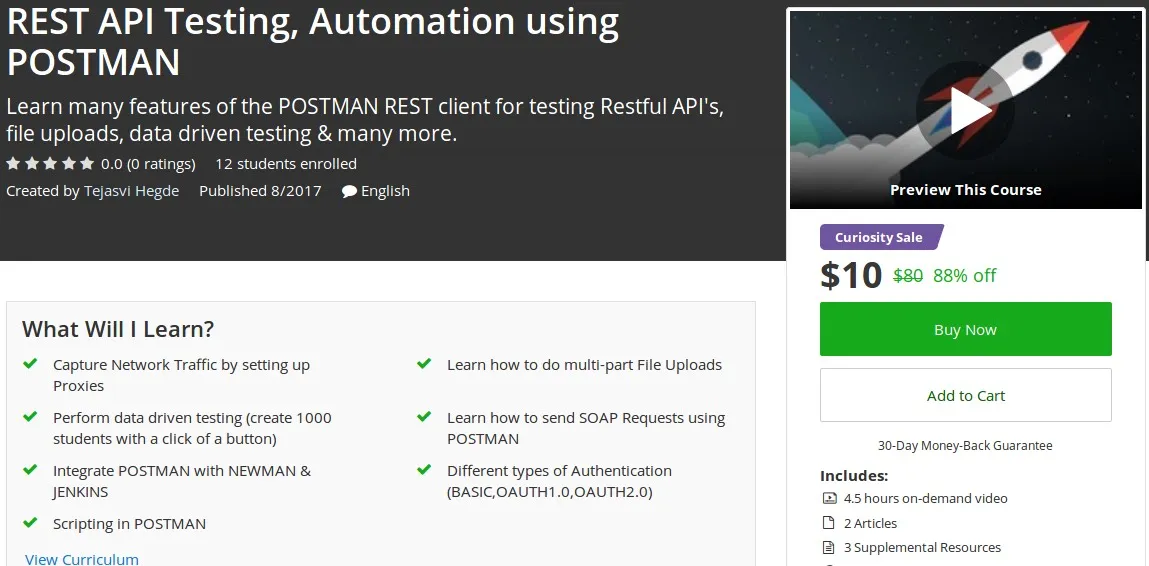
Task: Click the 0.0 (0 ratings) text
Action: pyautogui.click(x=148, y=164)
